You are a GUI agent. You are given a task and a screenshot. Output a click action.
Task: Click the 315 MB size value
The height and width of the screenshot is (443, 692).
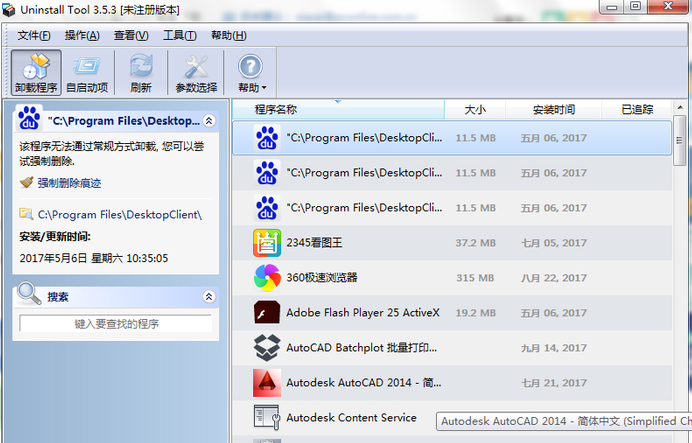click(x=475, y=278)
